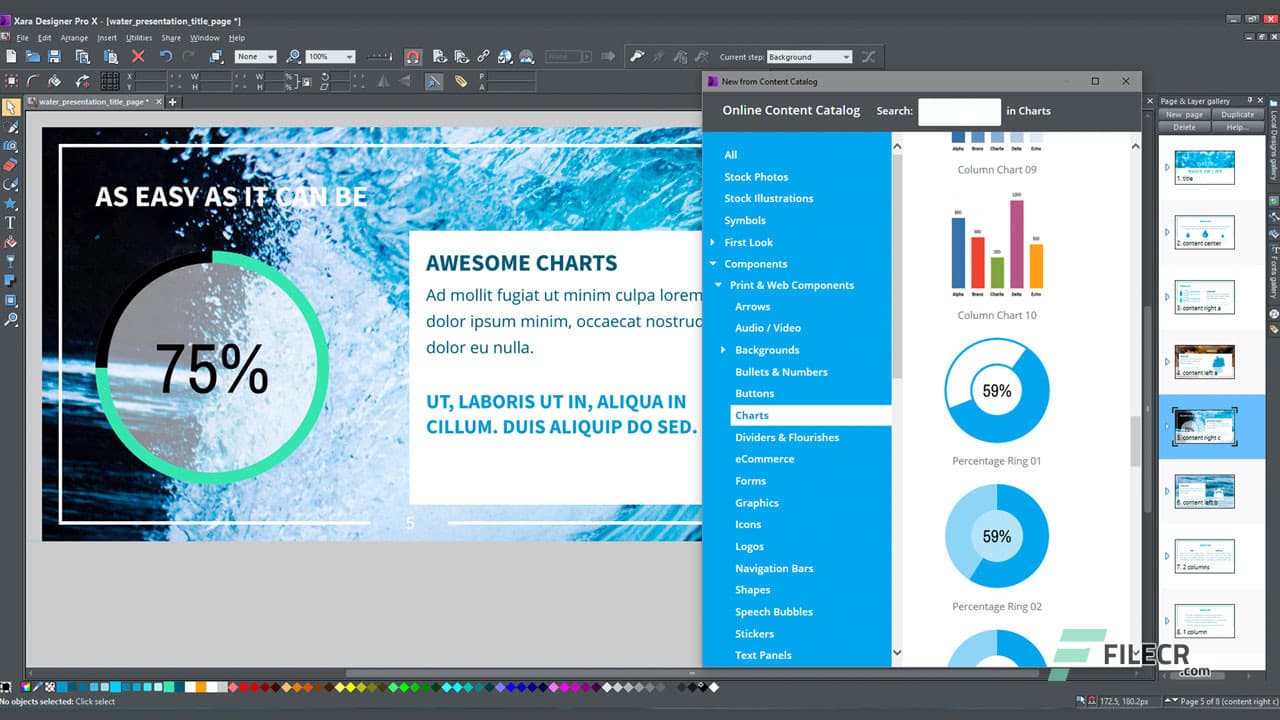Open the Photo tool in the toolbox
The width and height of the screenshot is (1280, 720).
click(12, 146)
